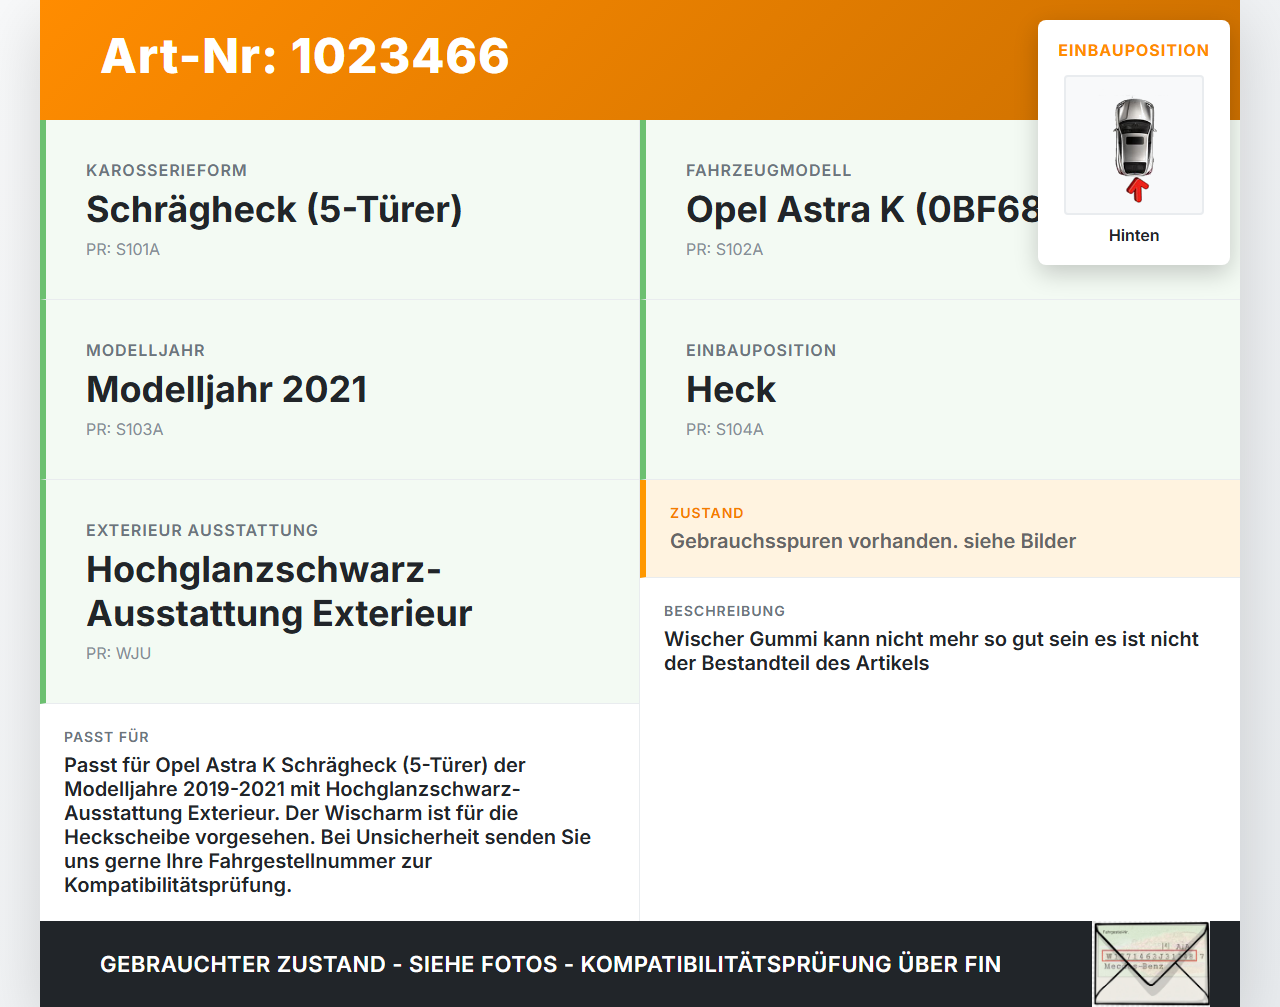This screenshot has width=1280, height=1007.
Task: Click the Heck position value
Action: (x=731, y=389)
